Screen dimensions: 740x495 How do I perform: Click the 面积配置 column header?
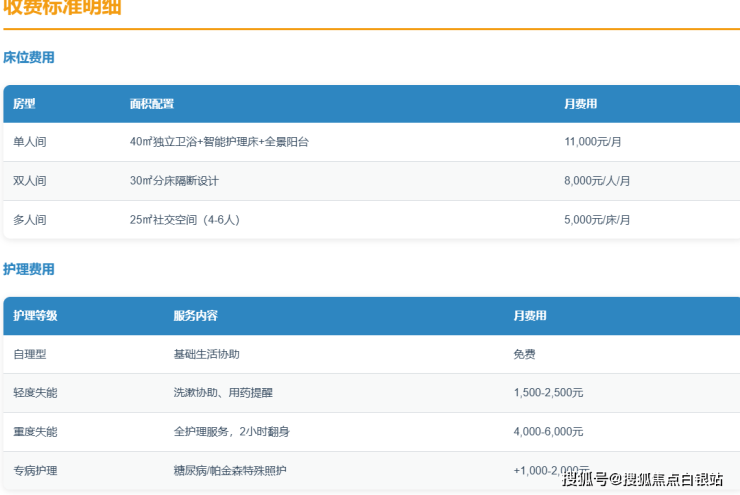(x=151, y=104)
